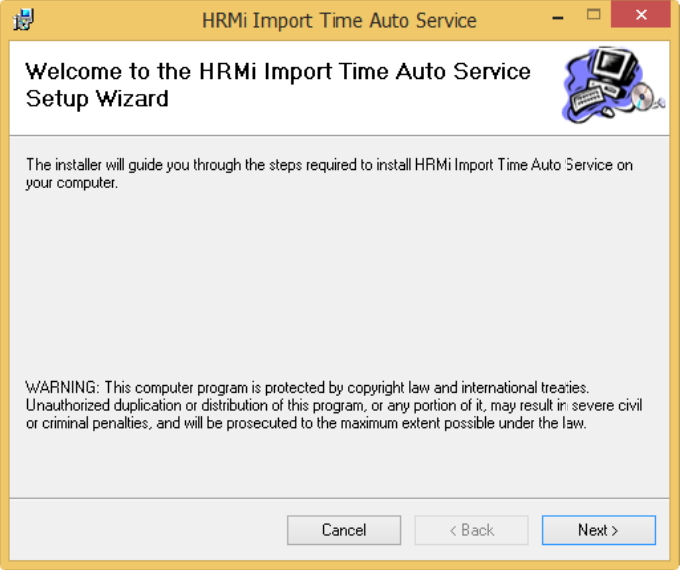The width and height of the screenshot is (680, 570).
Task: Minimize the HRMi installer window
Action: click(x=558, y=17)
